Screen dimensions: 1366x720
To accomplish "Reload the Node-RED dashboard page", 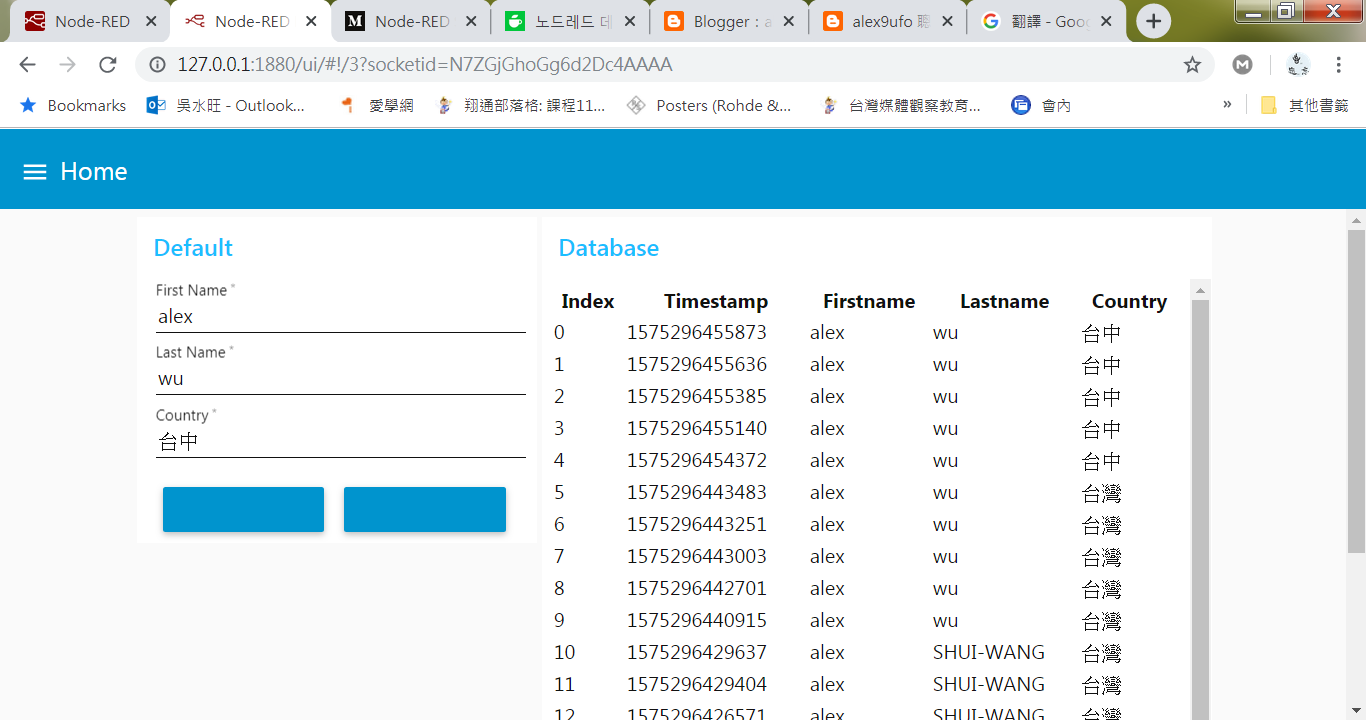I will (107, 62).
